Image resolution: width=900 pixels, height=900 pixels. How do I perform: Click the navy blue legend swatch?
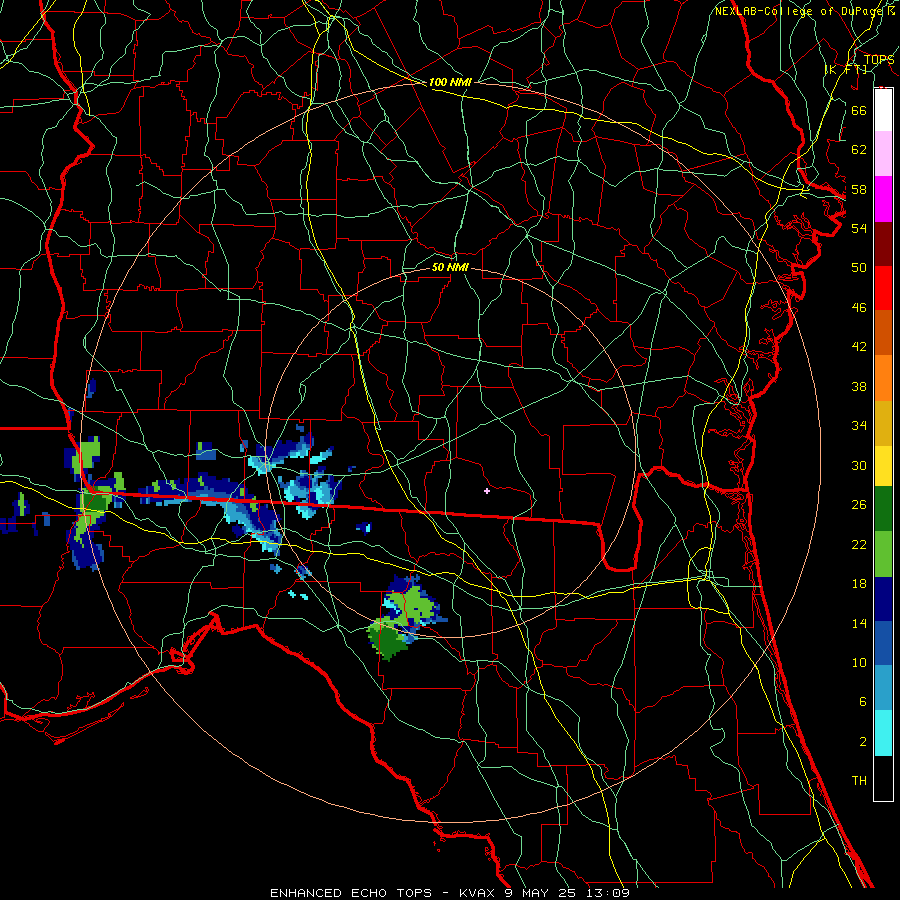[883, 600]
